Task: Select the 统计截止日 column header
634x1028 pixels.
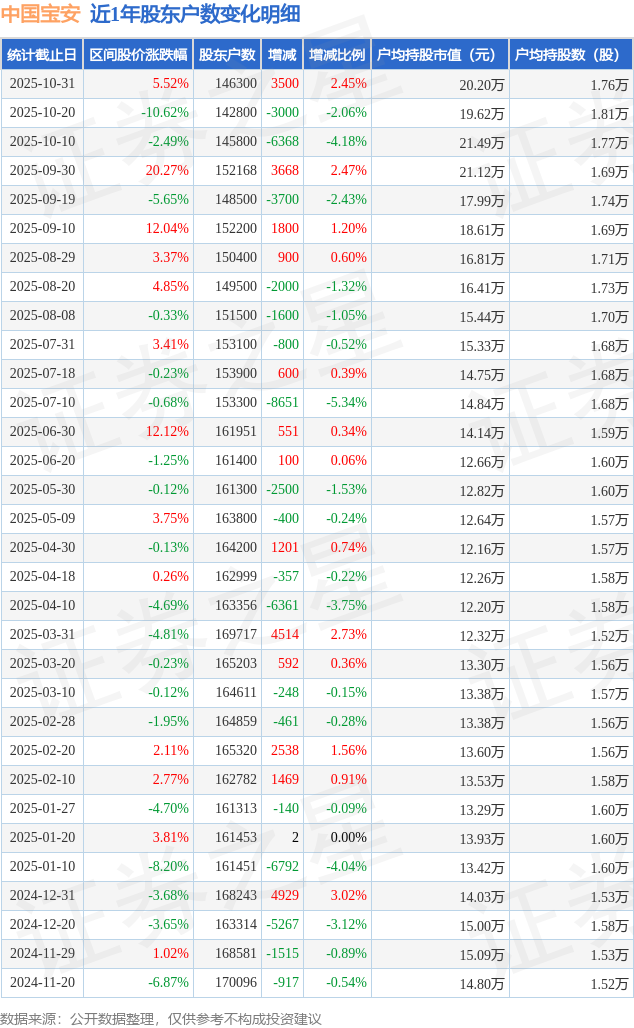Action: [41, 55]
